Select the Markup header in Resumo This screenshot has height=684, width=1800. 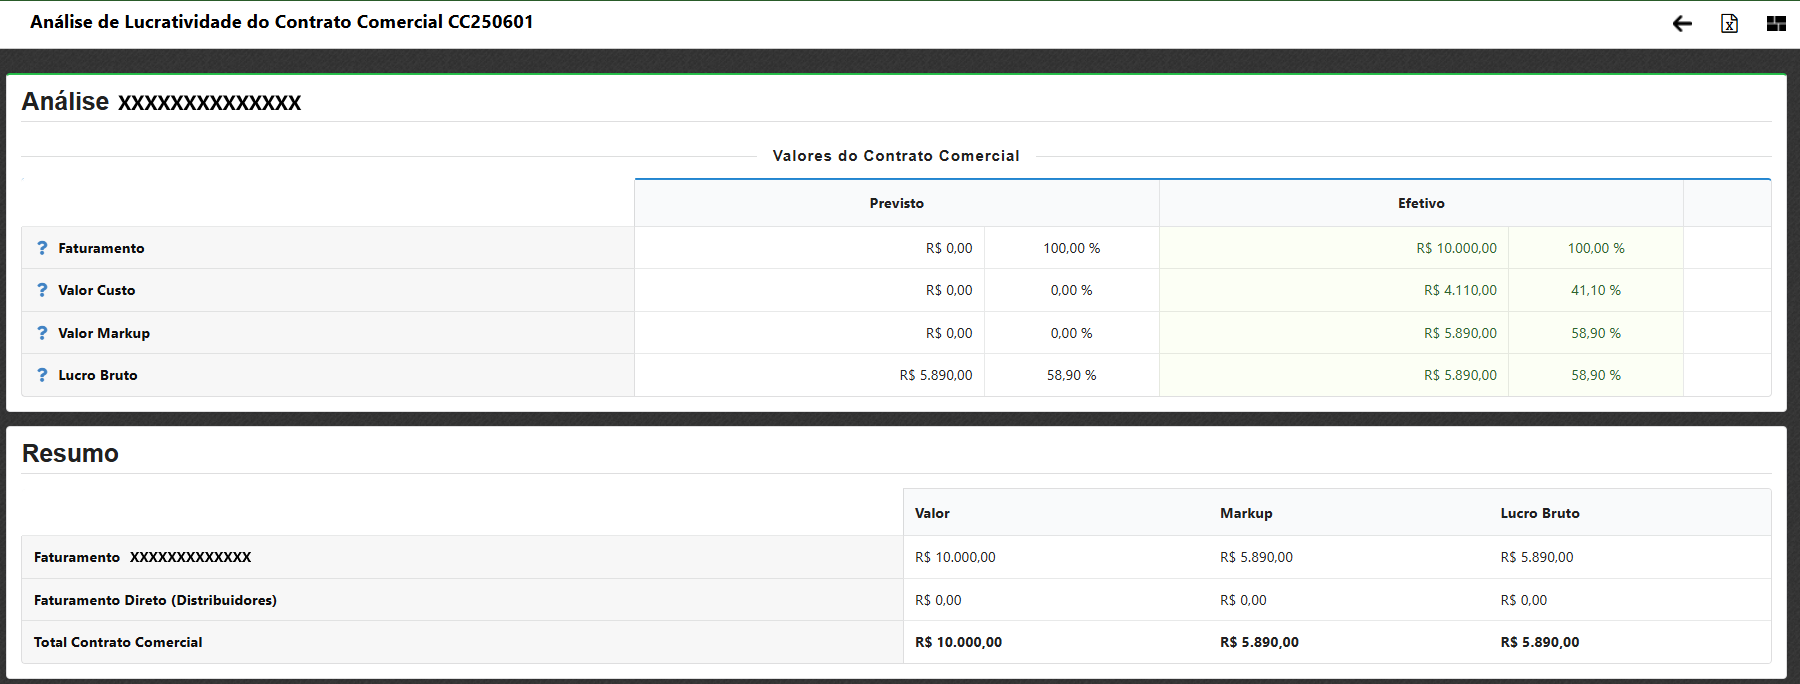pyautogui.click(x=1246, y=513)
